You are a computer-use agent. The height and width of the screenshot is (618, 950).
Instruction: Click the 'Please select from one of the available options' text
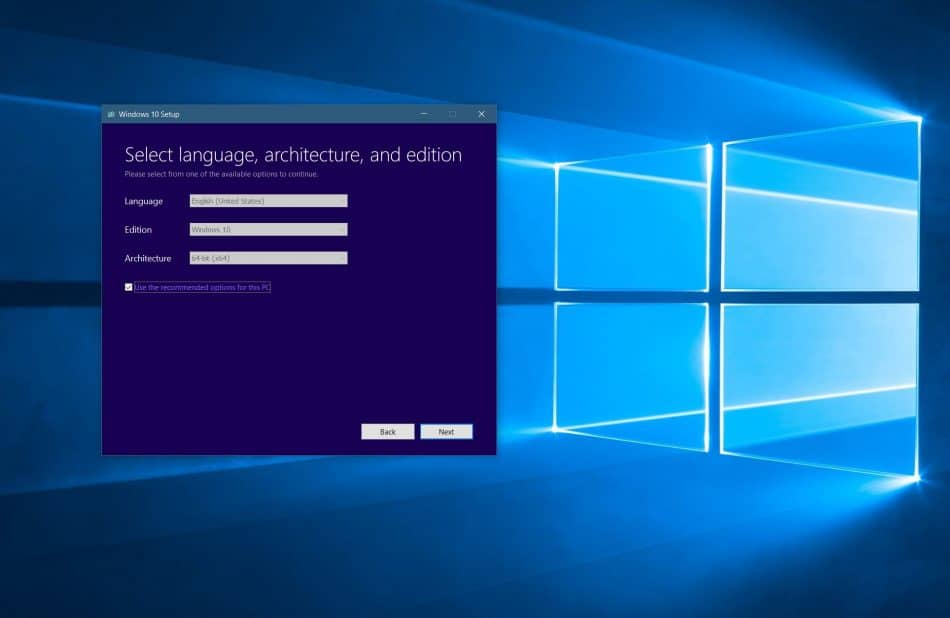click(x=221, y=174)
